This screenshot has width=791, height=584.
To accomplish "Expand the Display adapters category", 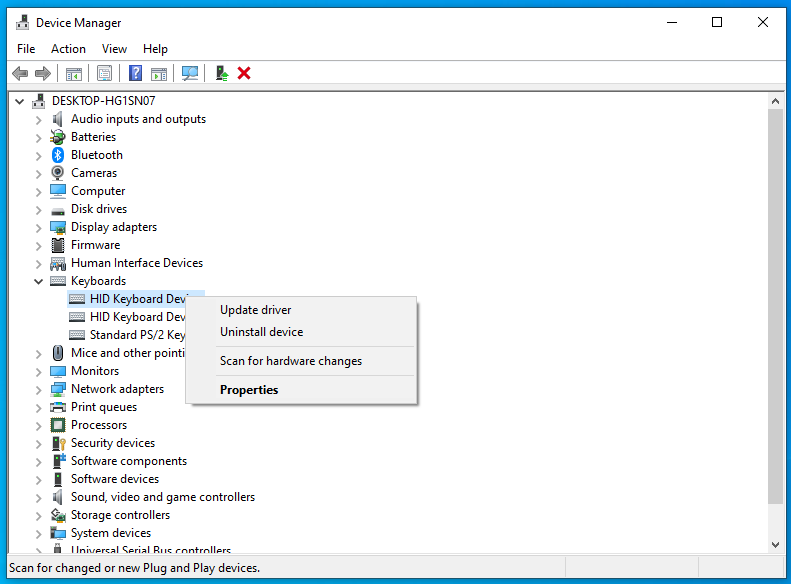I will (39, 227).
